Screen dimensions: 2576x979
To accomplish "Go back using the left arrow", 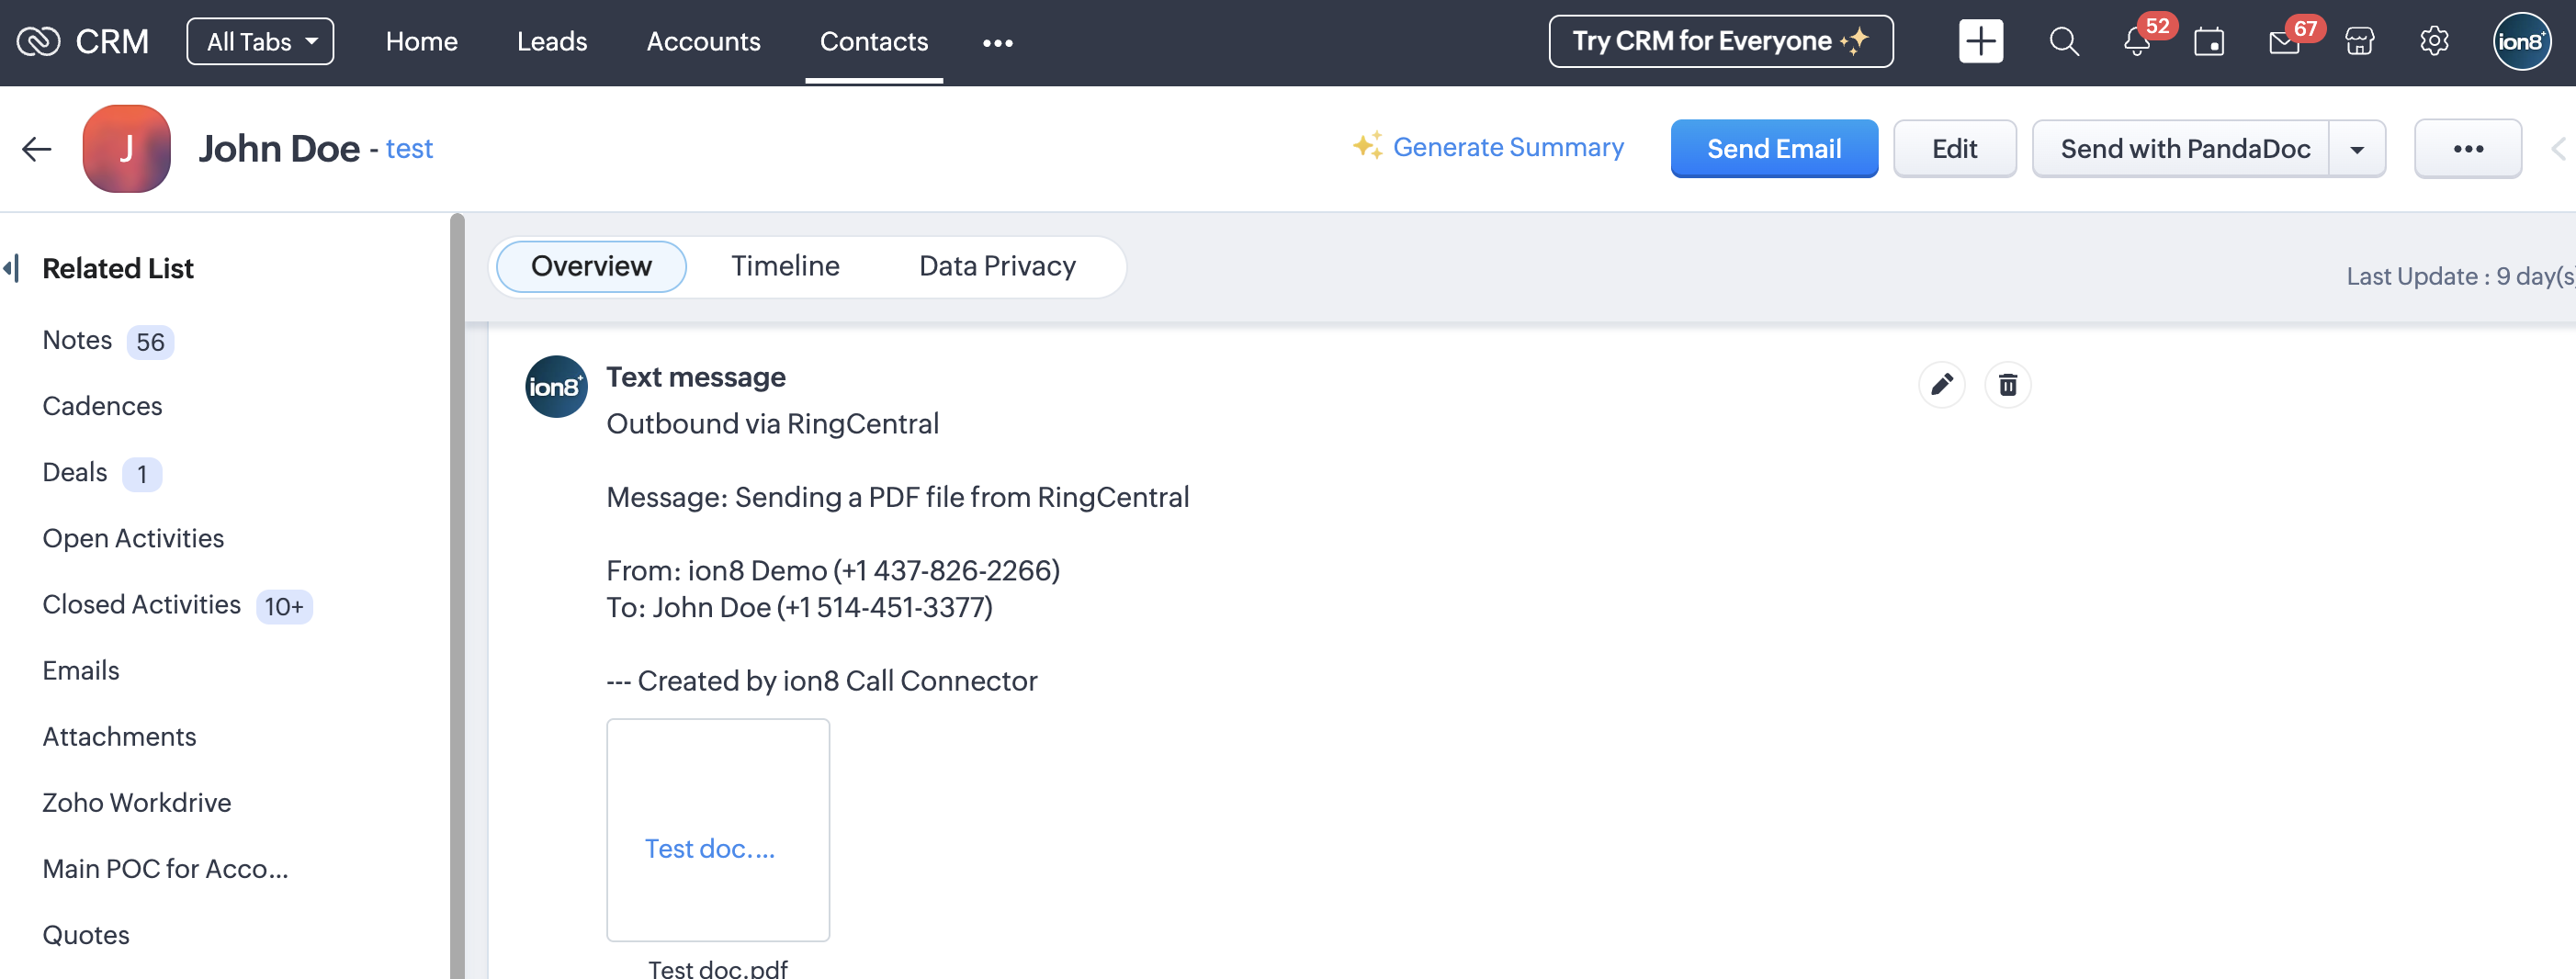I will click(x=37, y=149).
